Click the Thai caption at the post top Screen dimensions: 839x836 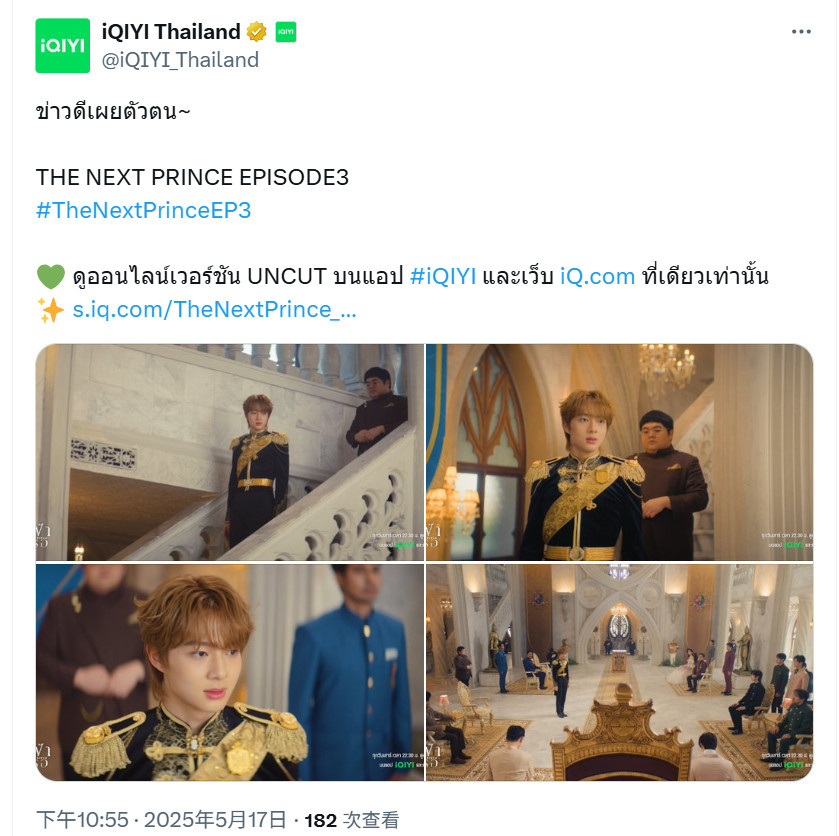click(113, 111)
